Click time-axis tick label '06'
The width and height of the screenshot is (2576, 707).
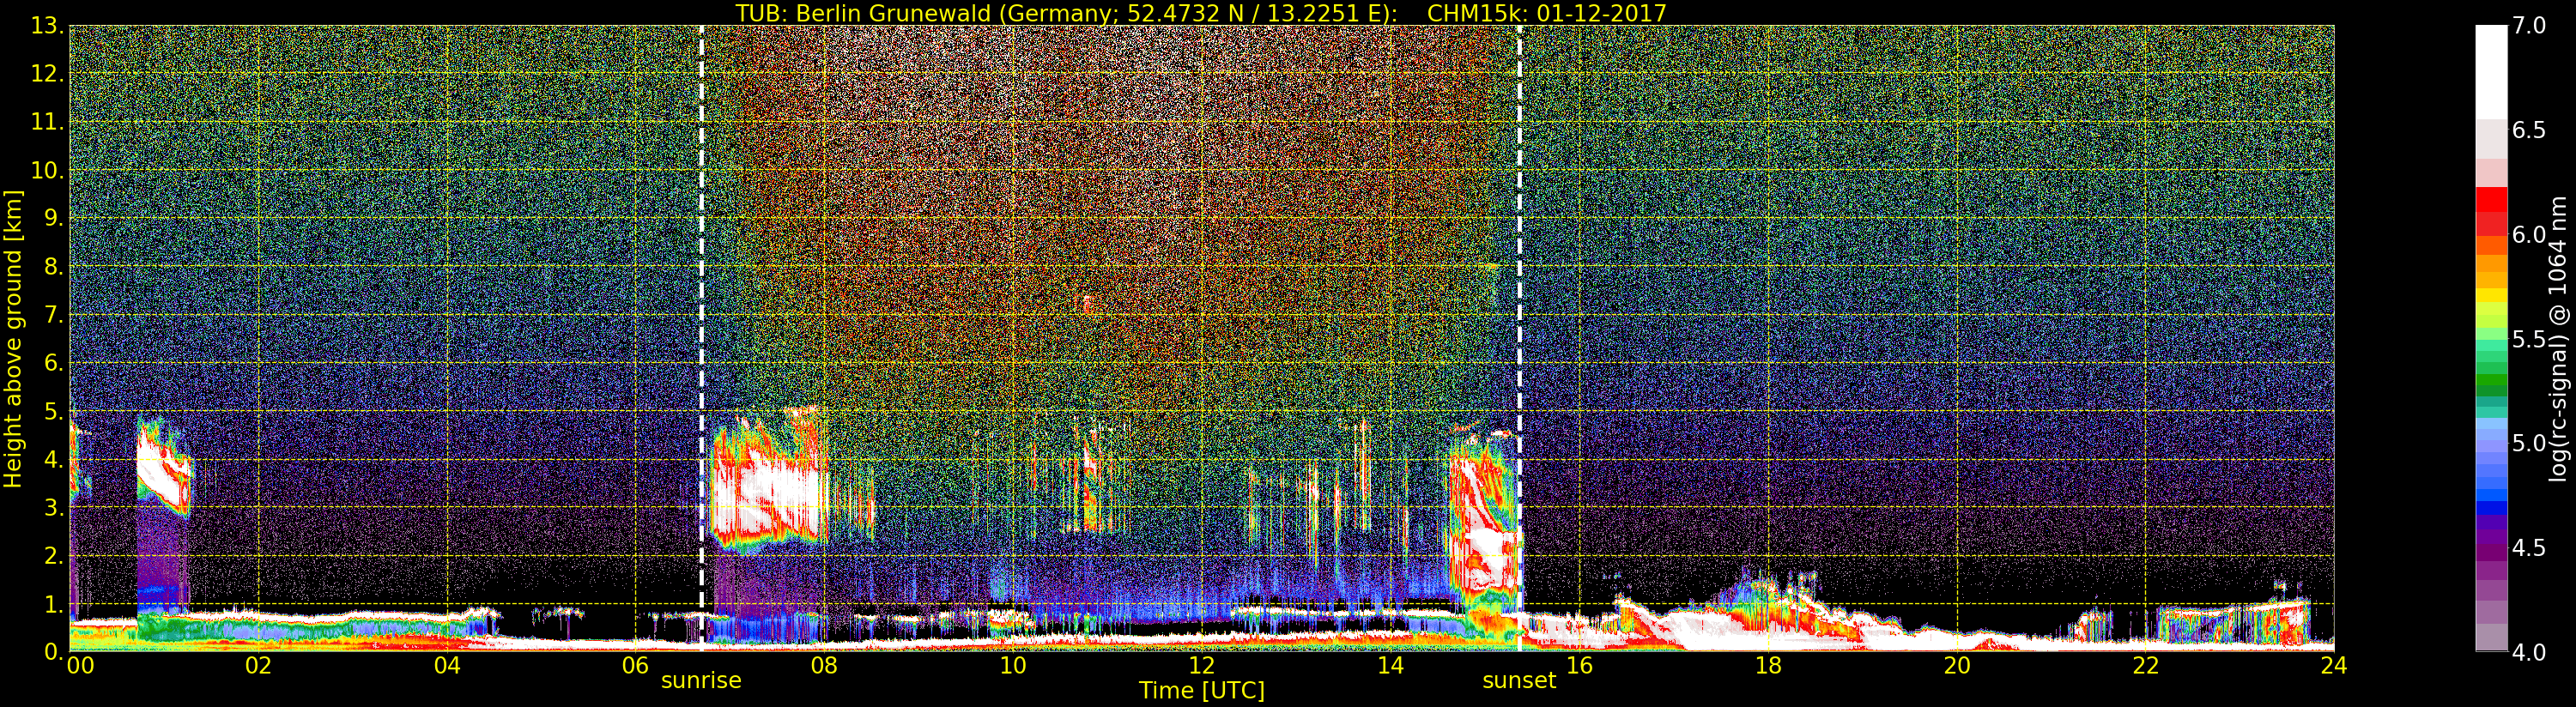[636, 666]
